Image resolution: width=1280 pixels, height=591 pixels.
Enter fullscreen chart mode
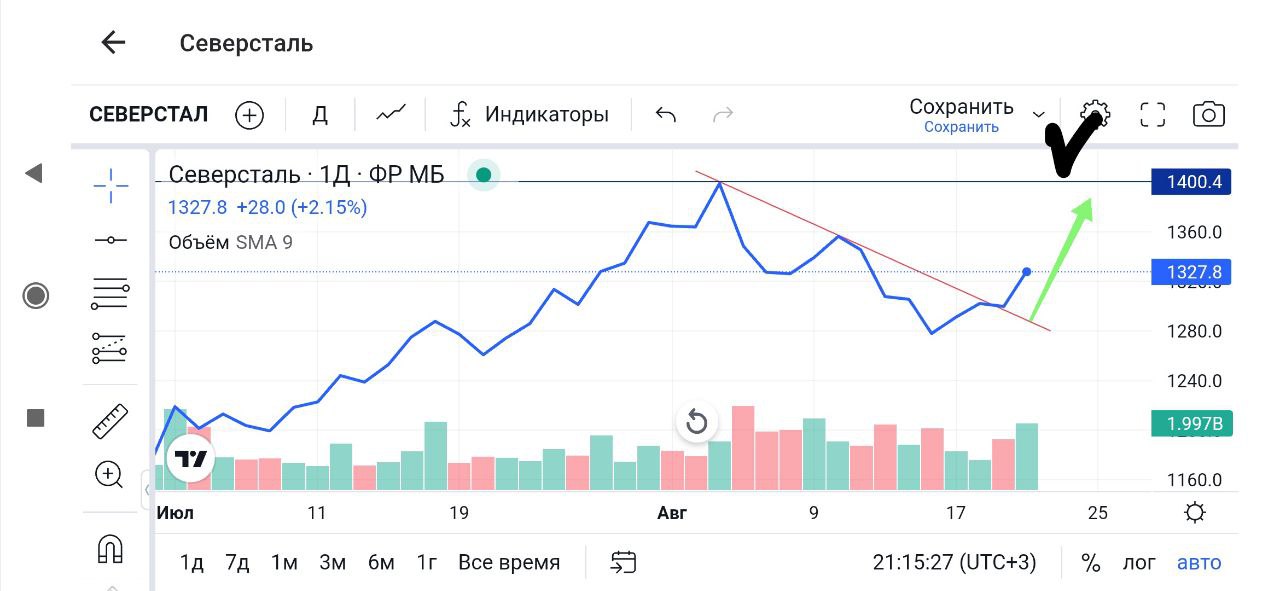click(1153, 115)
